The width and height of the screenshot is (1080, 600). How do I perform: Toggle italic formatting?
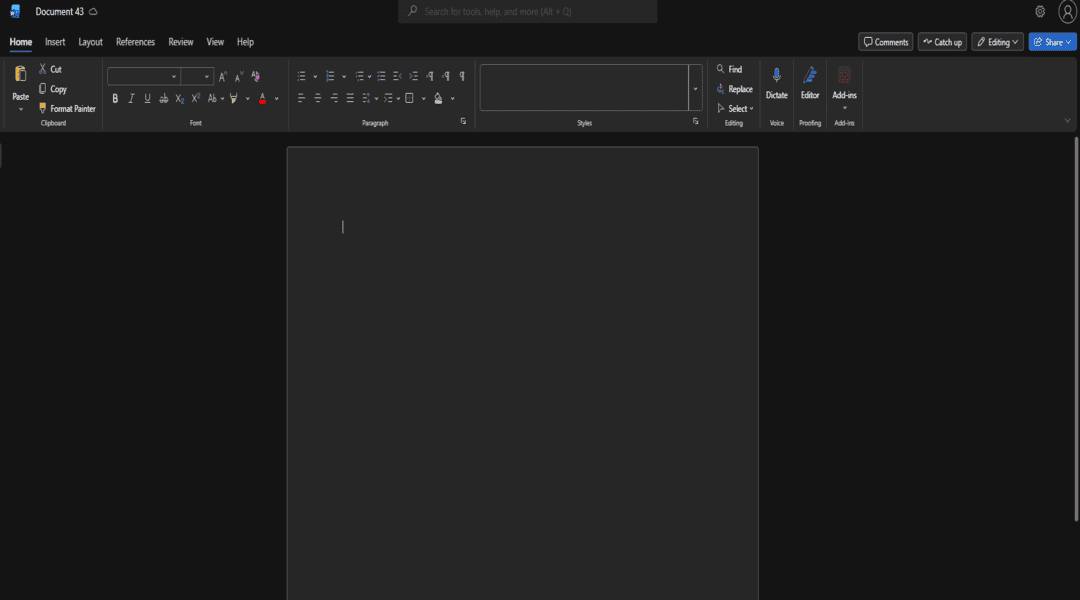[x=131, y=98]
